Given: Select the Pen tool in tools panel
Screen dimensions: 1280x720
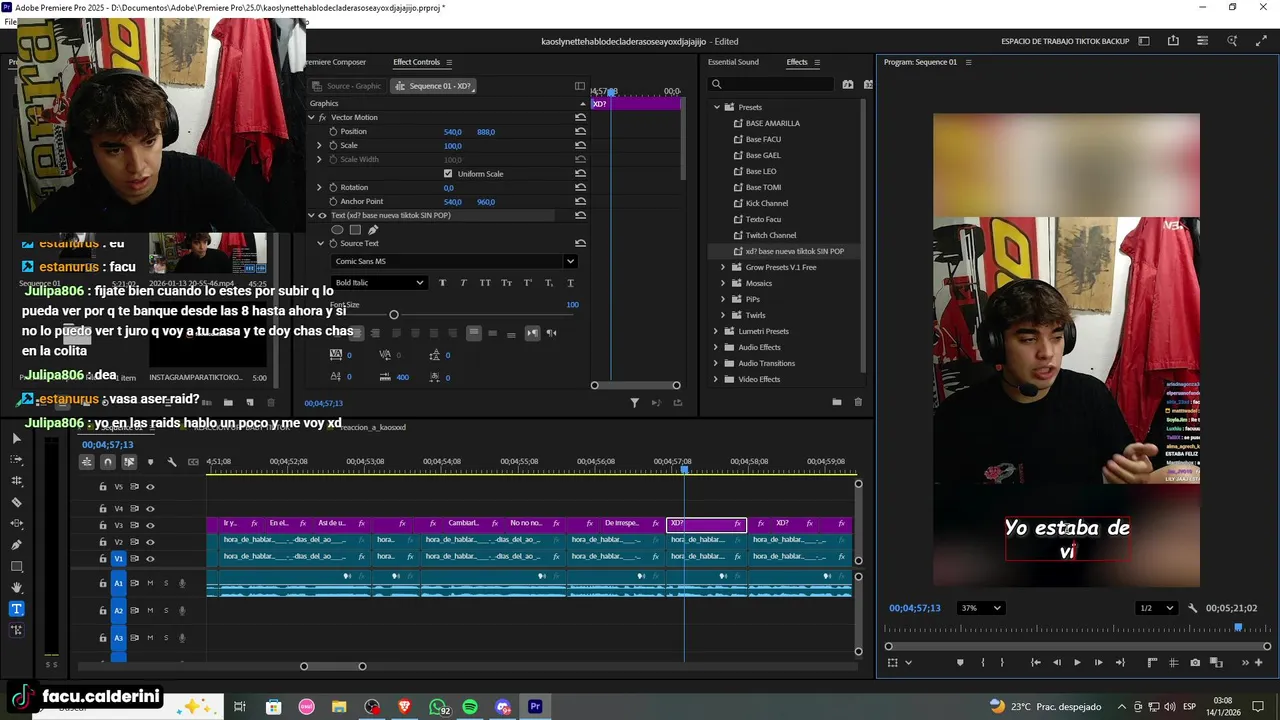Looking at the screenshot, I should point(16,545).
